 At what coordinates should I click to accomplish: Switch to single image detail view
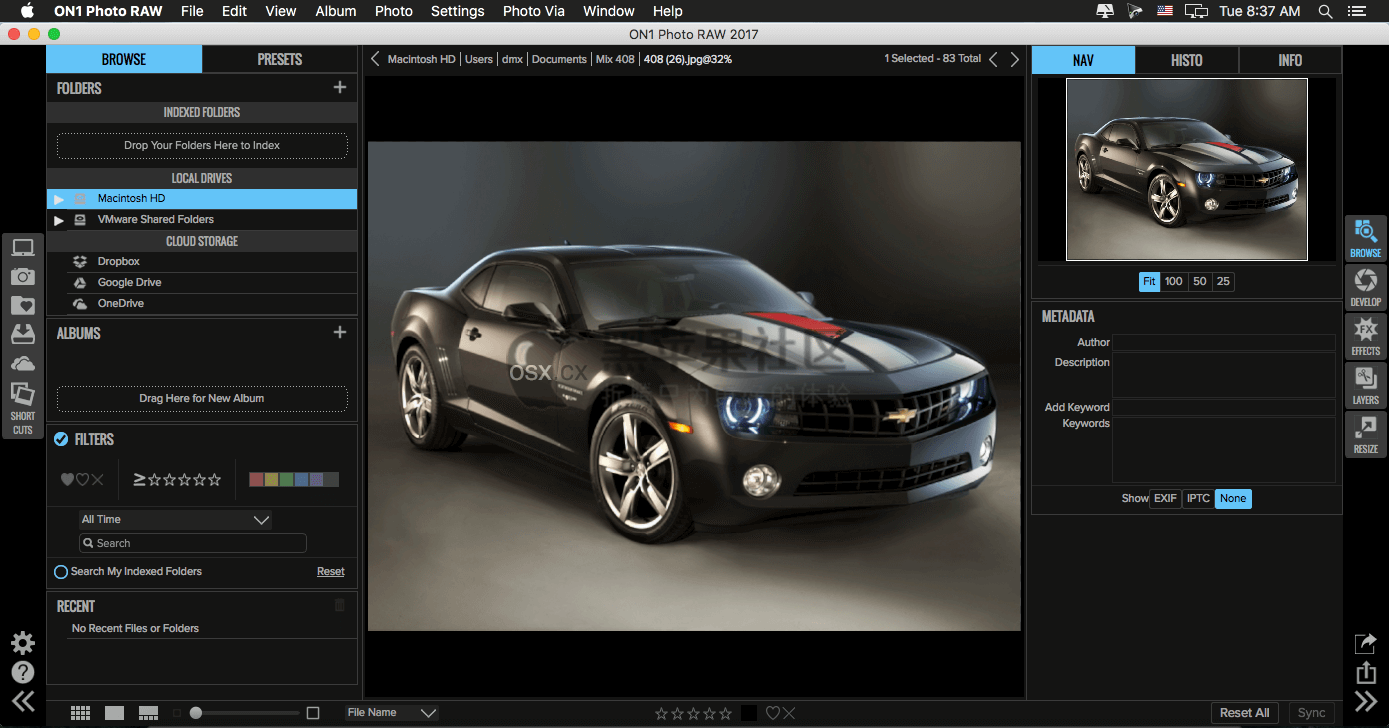115,713
